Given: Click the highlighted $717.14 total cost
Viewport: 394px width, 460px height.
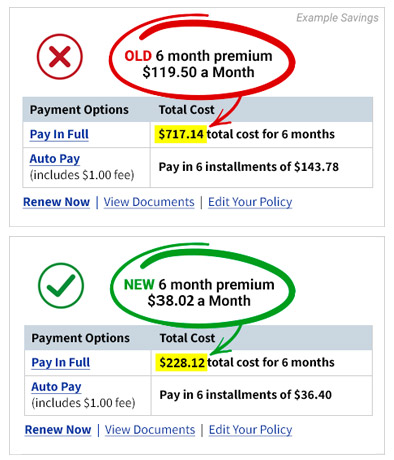Looking at the screenshot, I should click(181, 134).
